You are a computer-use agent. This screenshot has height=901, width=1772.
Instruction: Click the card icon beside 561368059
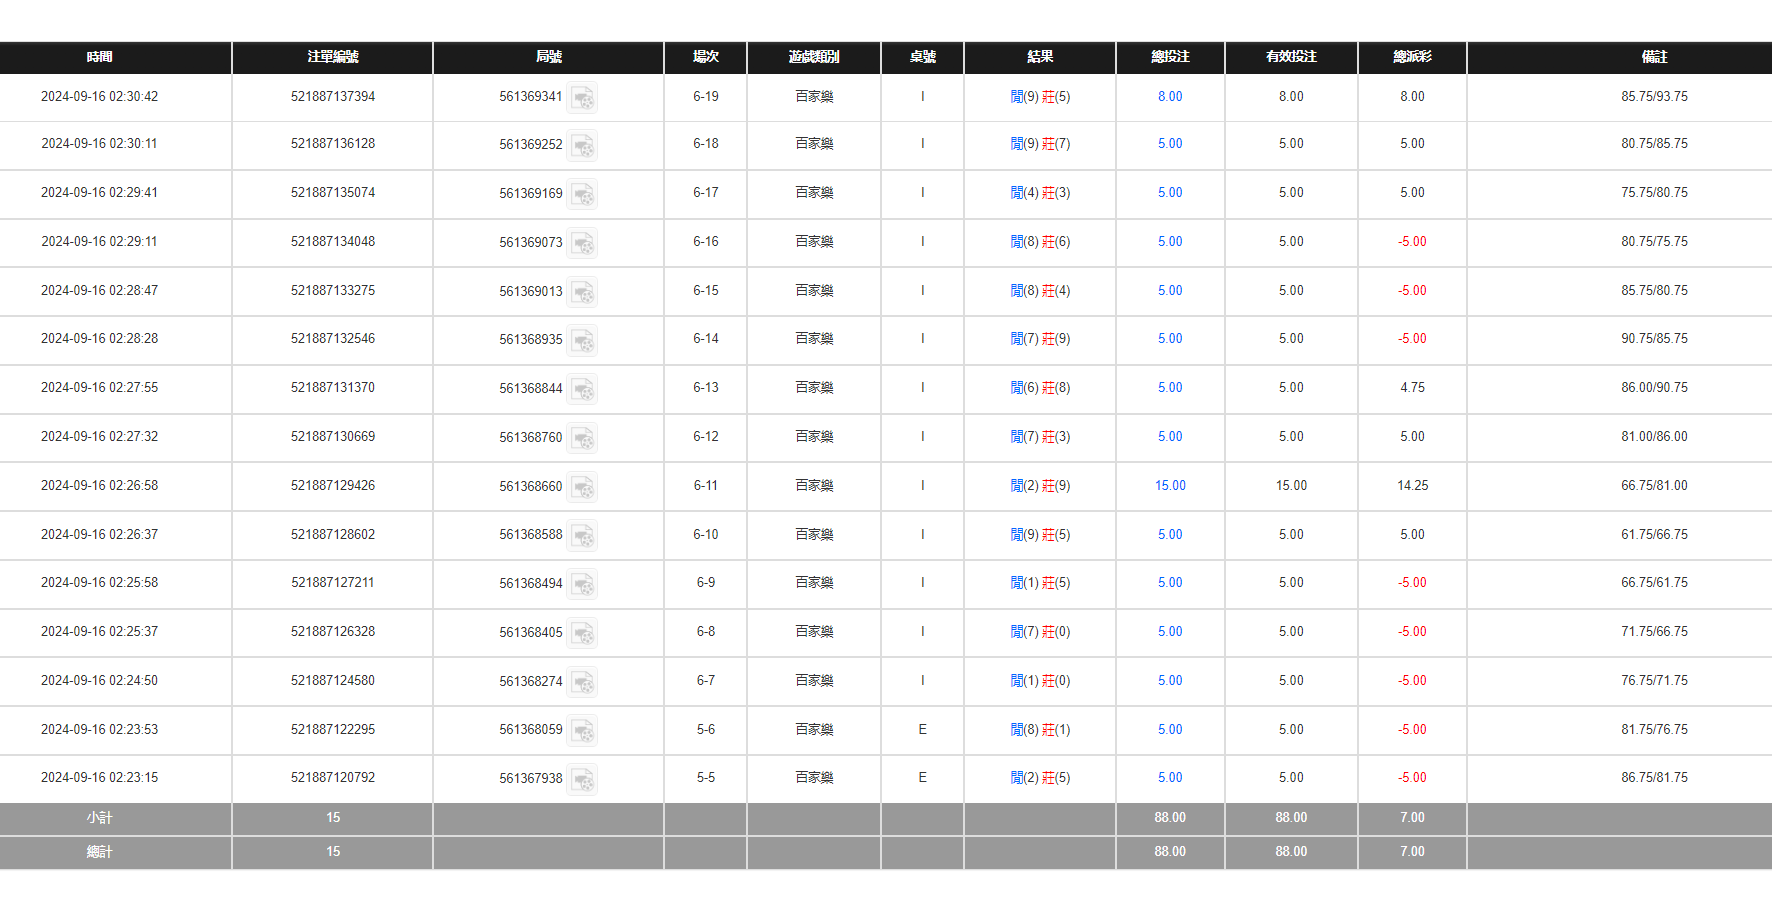click(x=582, y=731)
